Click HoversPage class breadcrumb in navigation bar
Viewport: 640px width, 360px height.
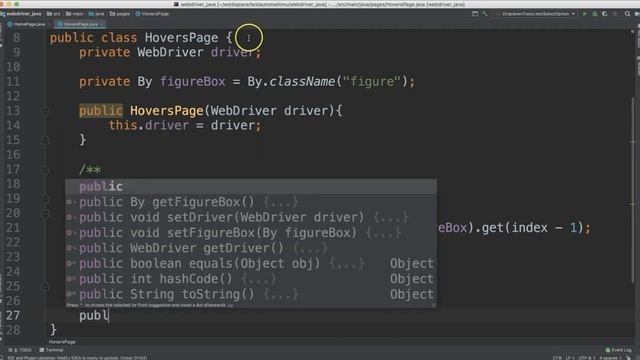152,14
